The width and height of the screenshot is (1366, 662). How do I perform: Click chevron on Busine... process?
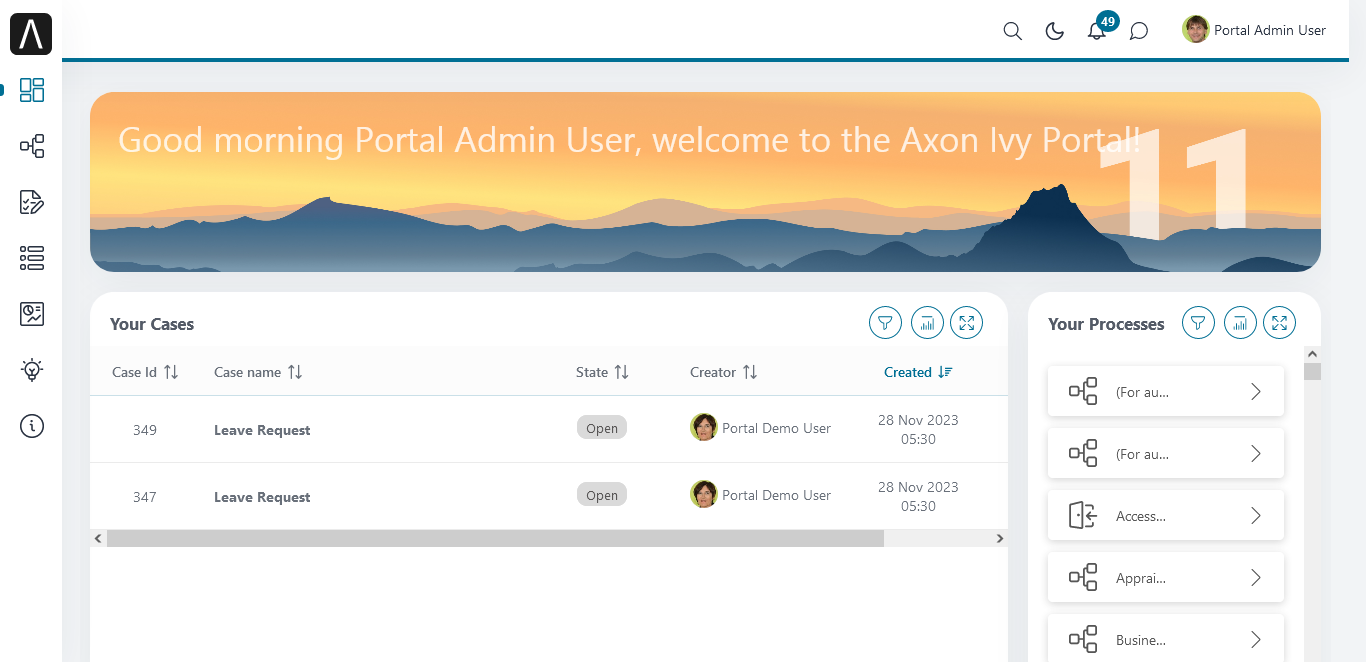click(1256, 640)
